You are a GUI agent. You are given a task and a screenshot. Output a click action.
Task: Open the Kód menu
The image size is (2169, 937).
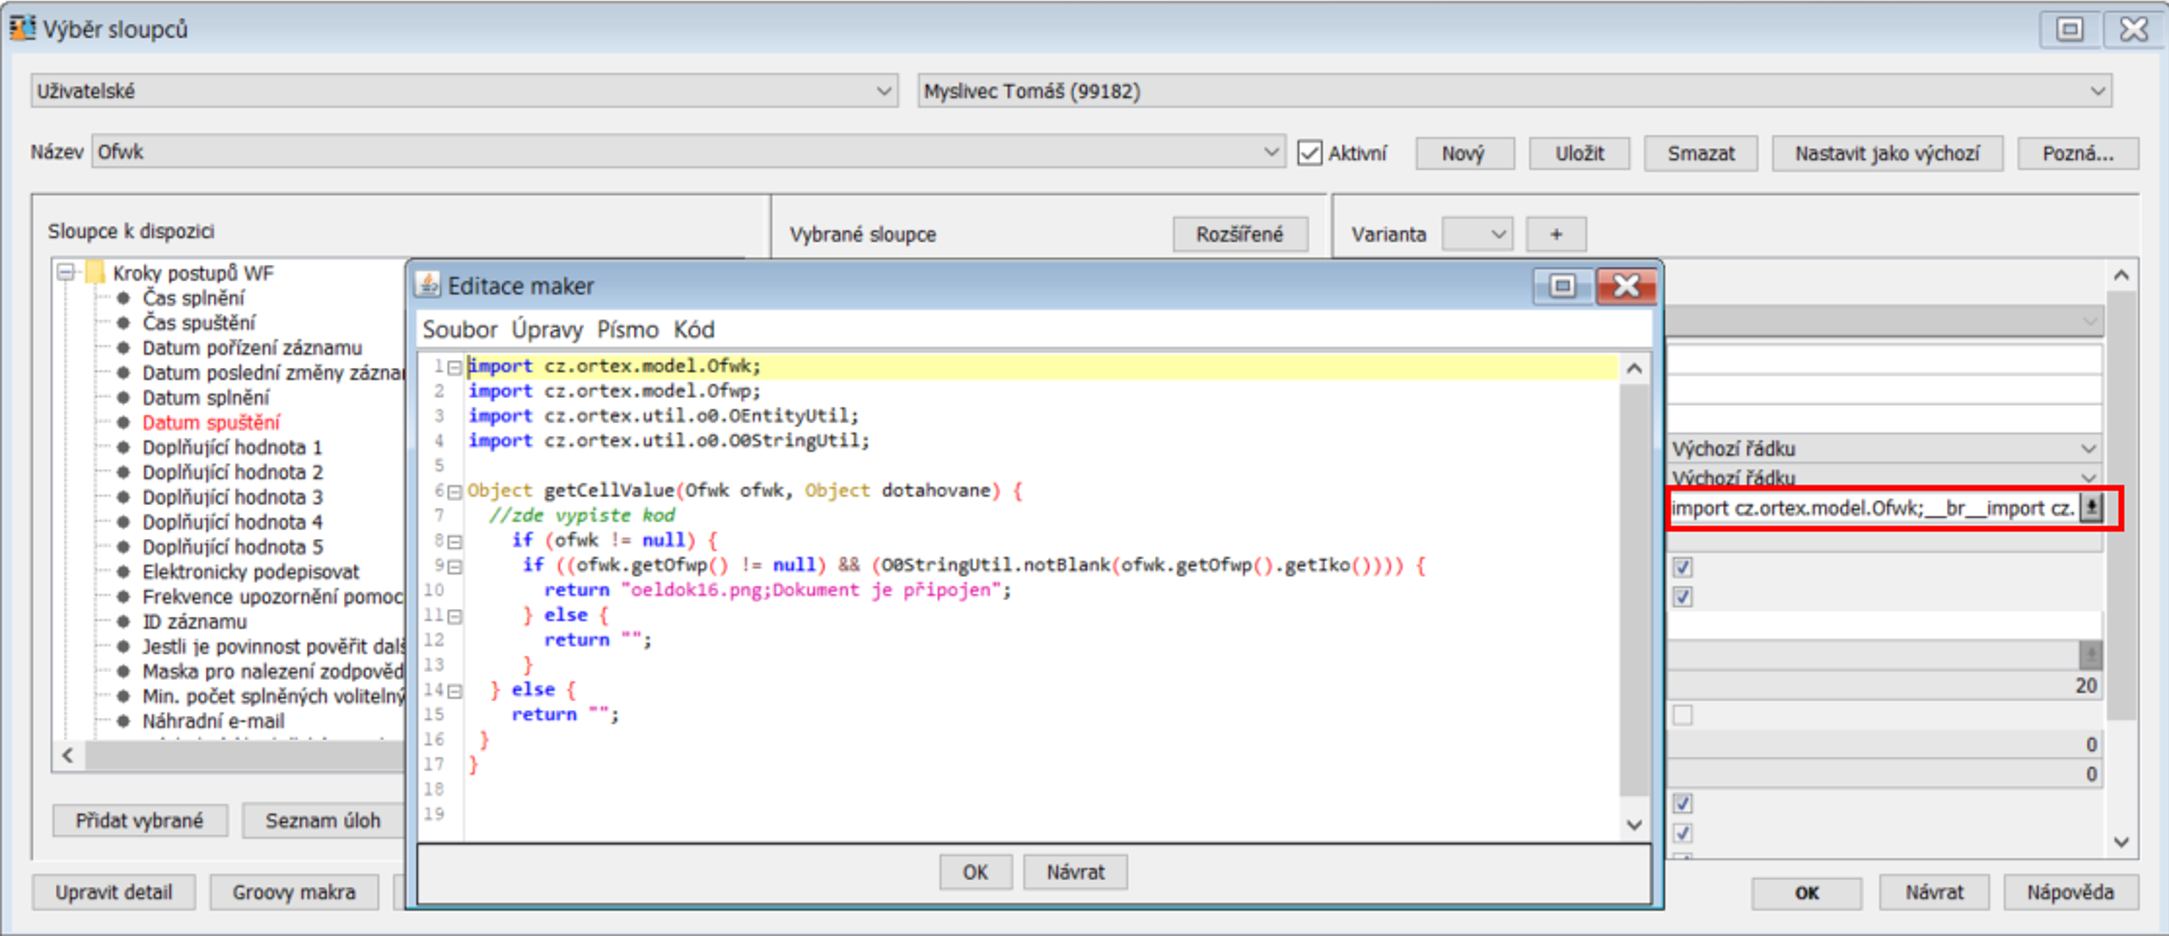[x=693, y=330]
